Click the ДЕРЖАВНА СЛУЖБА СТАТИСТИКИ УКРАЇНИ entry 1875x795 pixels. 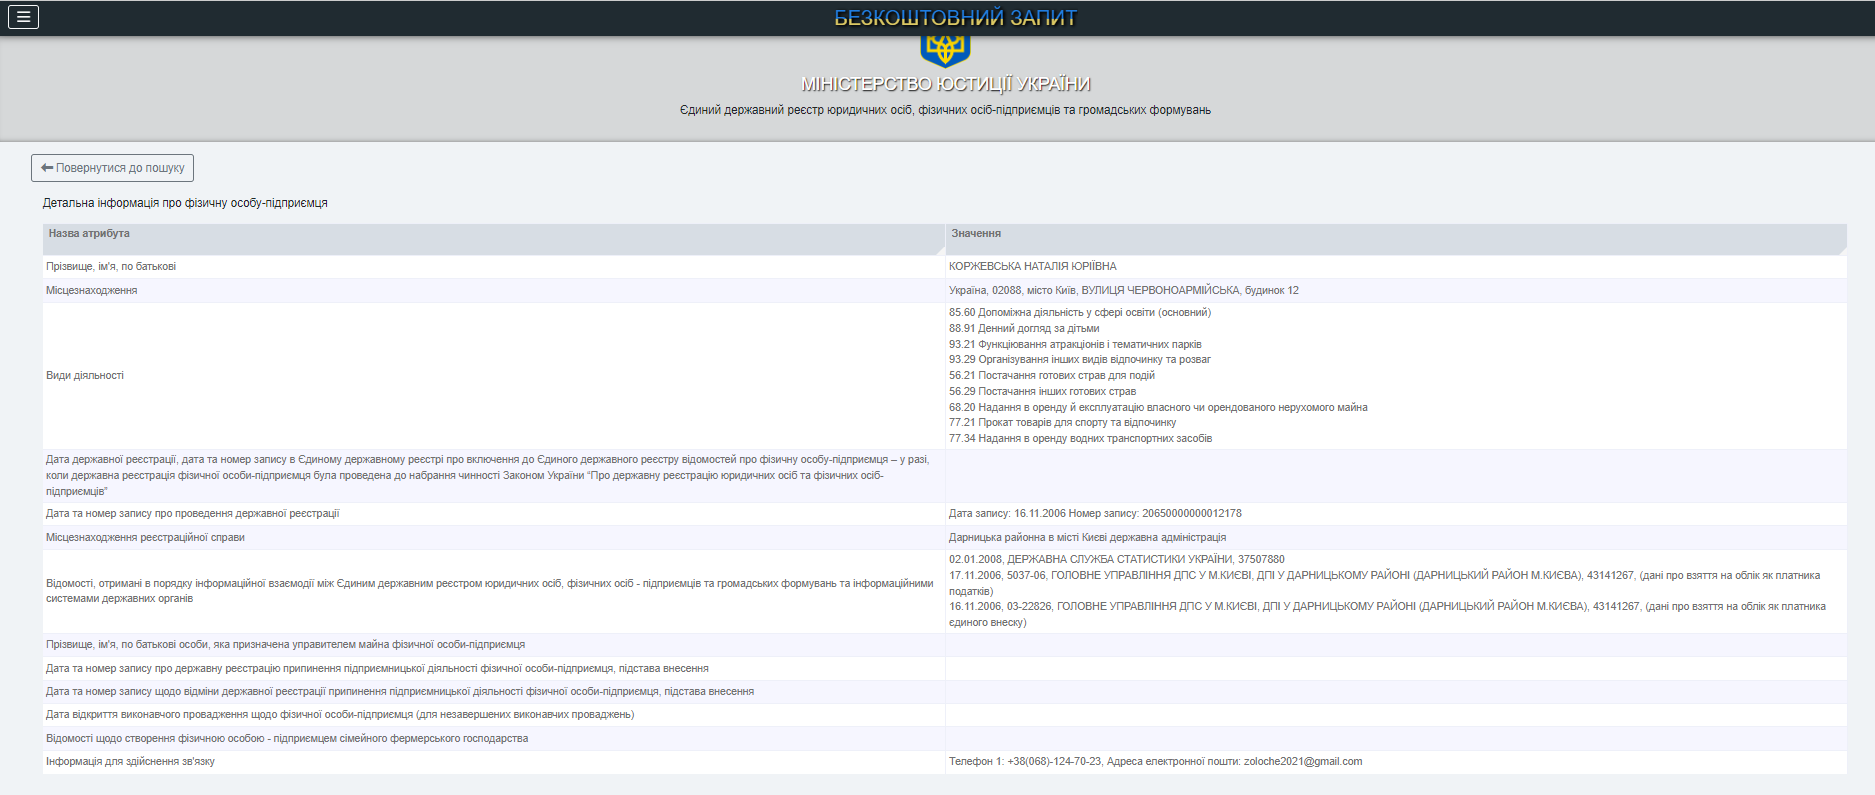click(x=1116, y=560)
